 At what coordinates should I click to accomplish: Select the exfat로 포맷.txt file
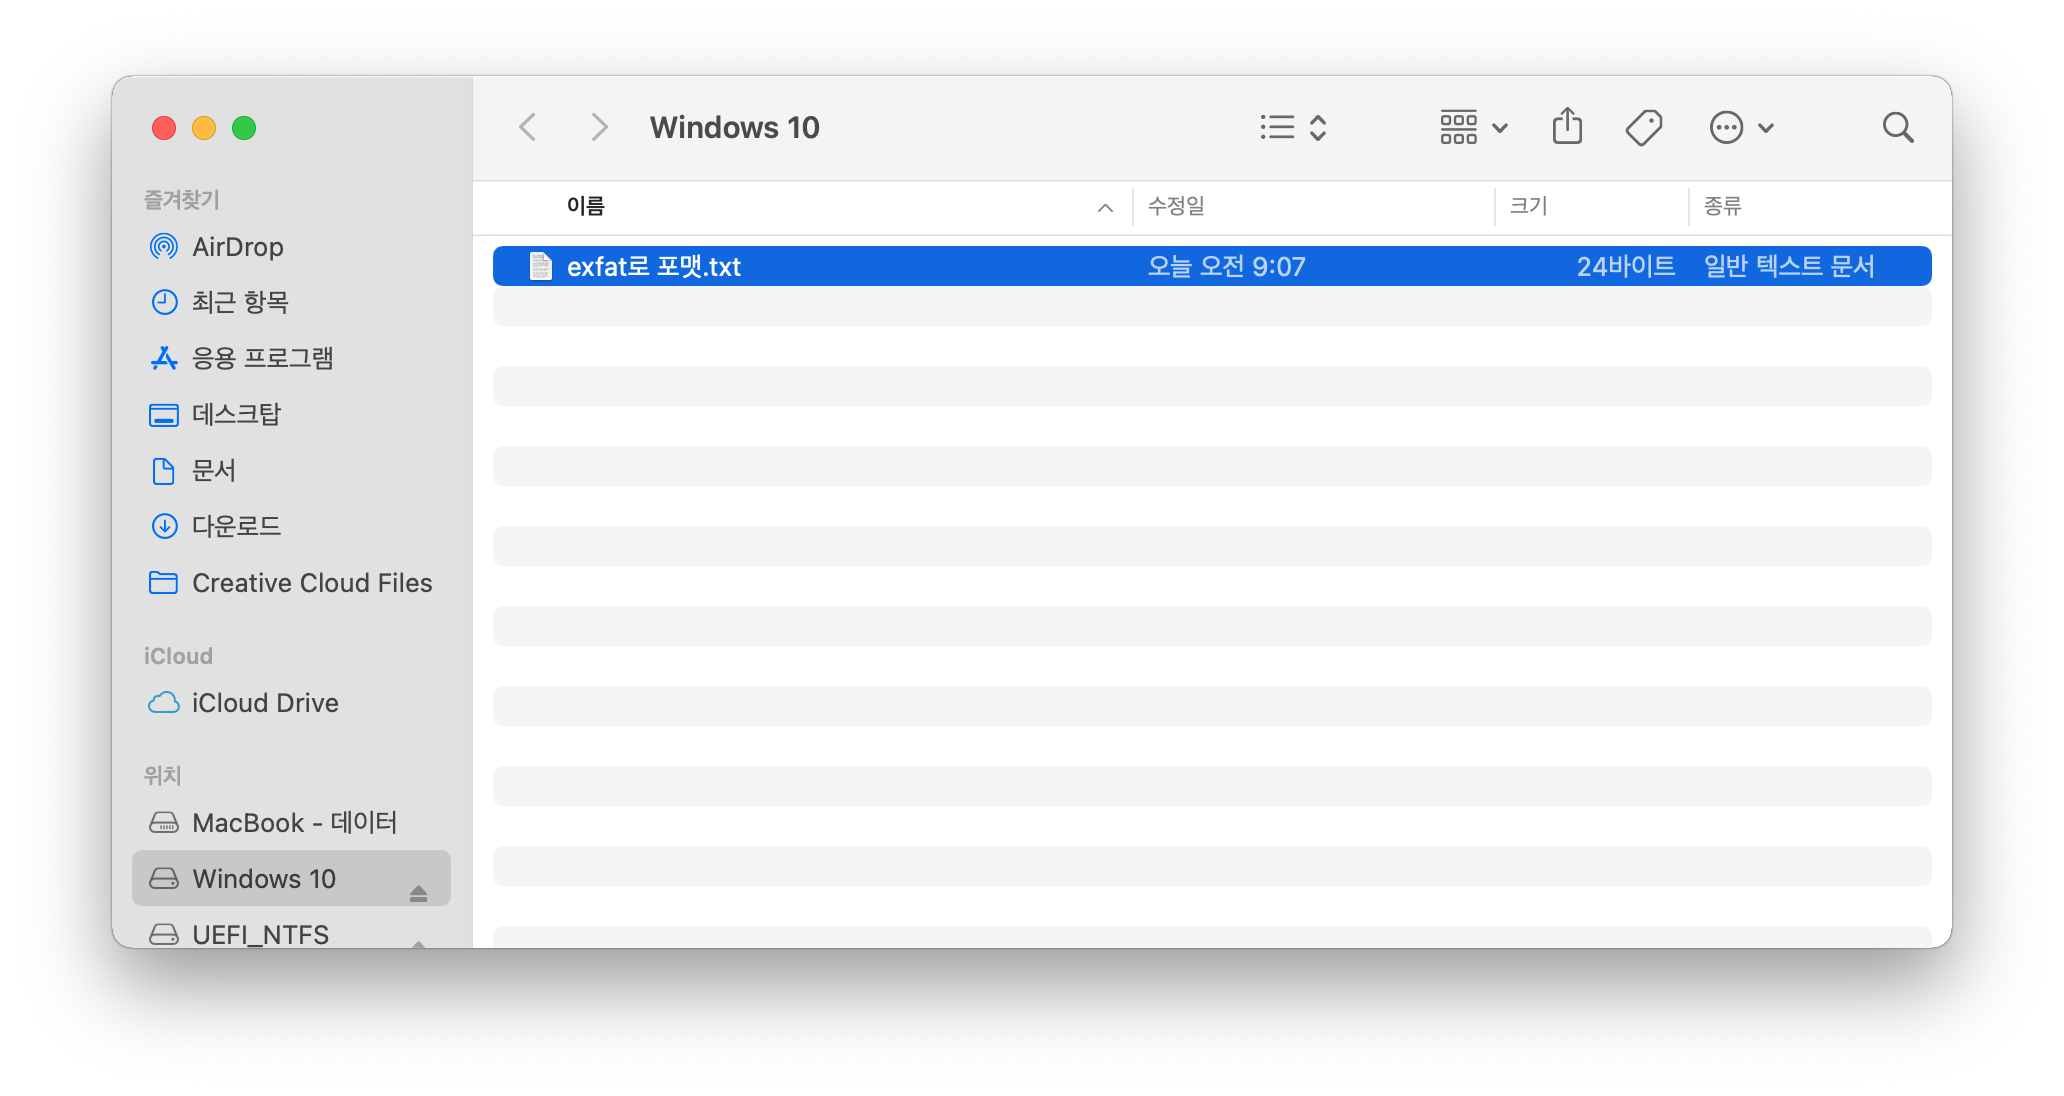[653, 267]
